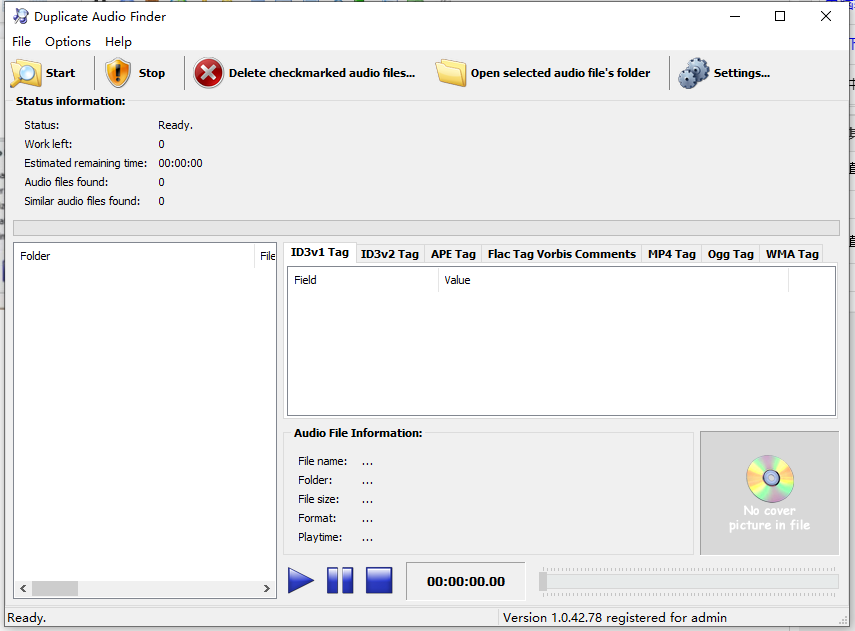The image size is (855, 631).
Task: Click the 'Format:' label
Action: tap(317, 518)
